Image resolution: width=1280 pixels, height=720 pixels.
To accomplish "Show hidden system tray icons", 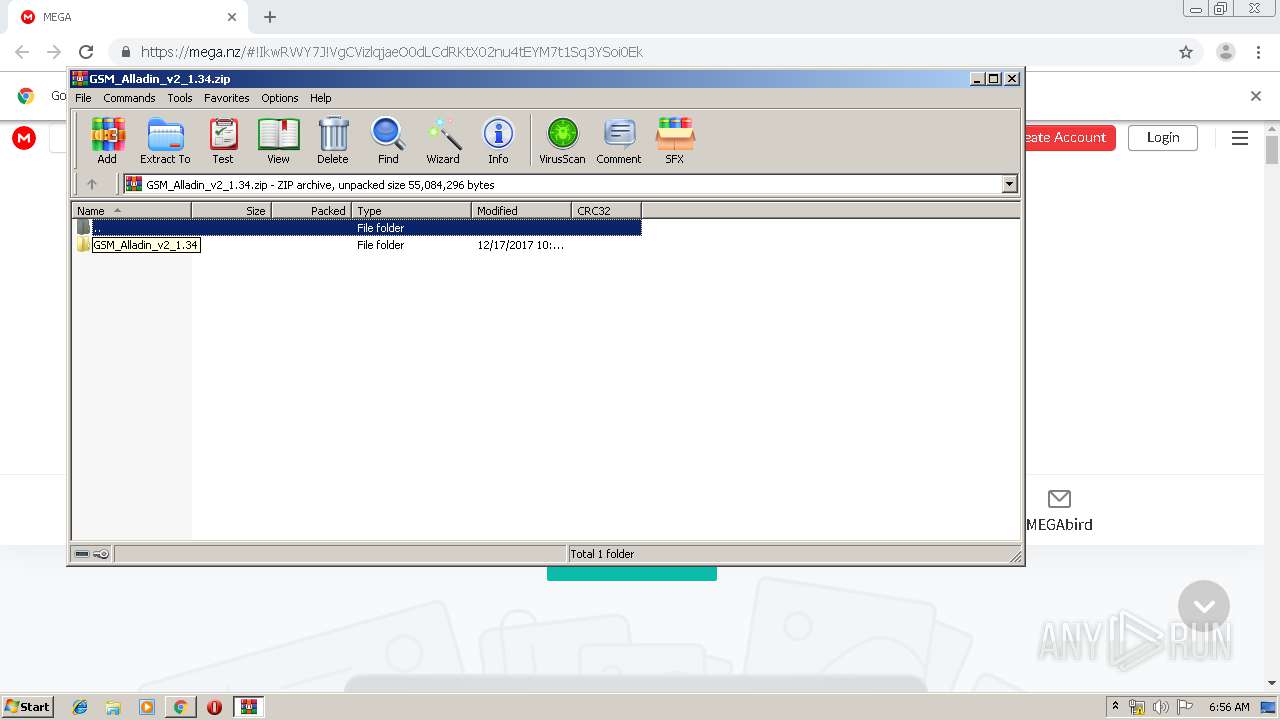I will (1115, 707).
